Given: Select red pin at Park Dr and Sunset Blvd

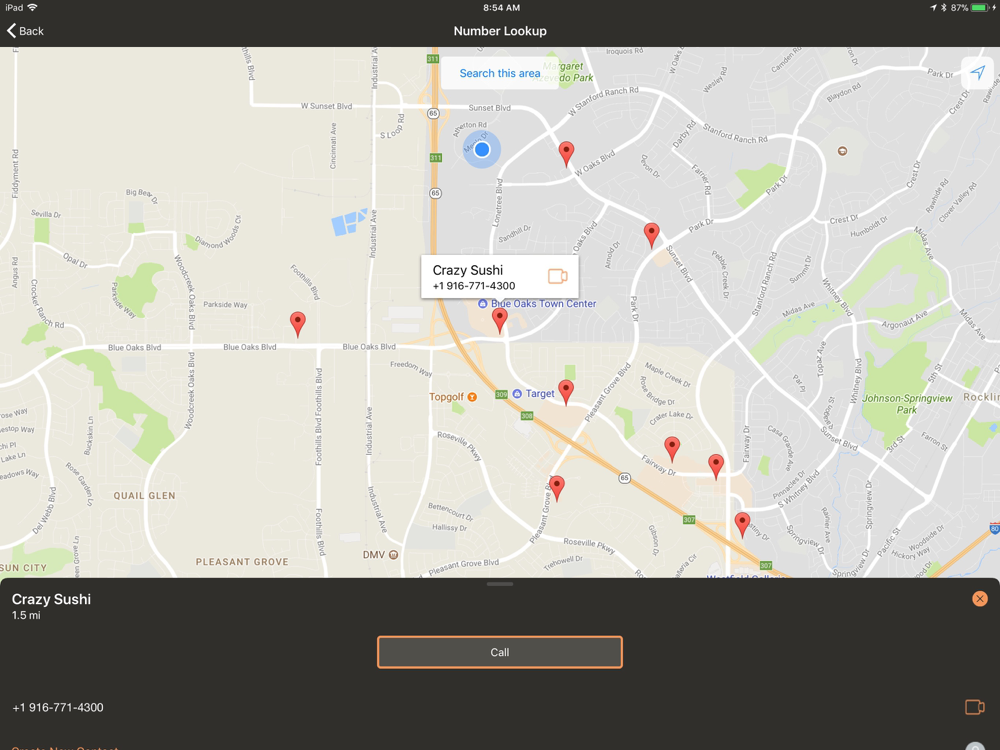Looking at the screenshot, I should tap(651, 235).
